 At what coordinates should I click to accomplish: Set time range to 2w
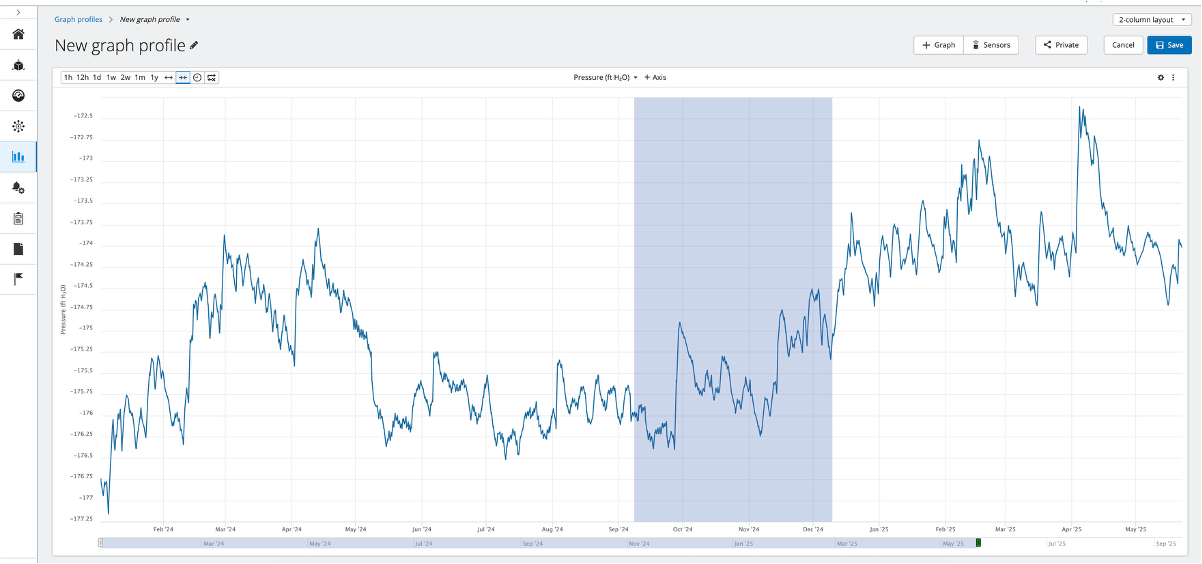point(126,77)
